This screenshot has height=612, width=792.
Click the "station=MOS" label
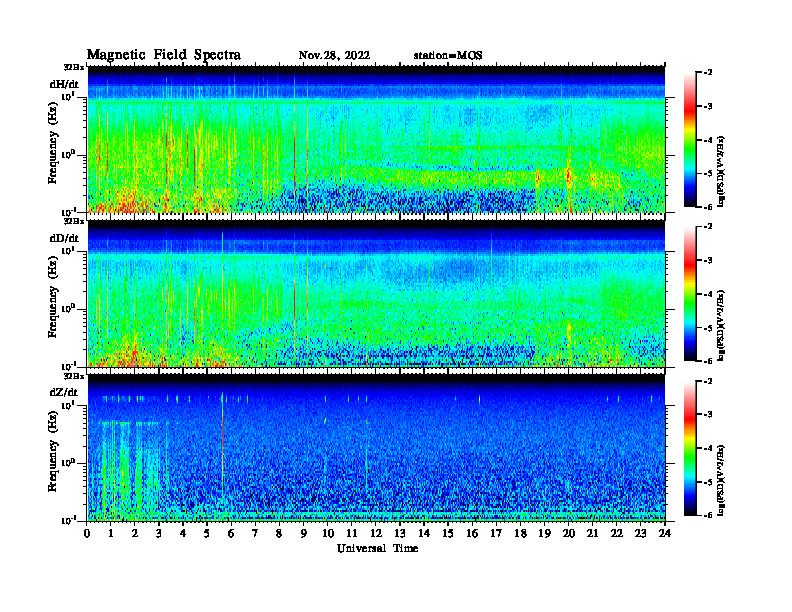tap(448, 56)
